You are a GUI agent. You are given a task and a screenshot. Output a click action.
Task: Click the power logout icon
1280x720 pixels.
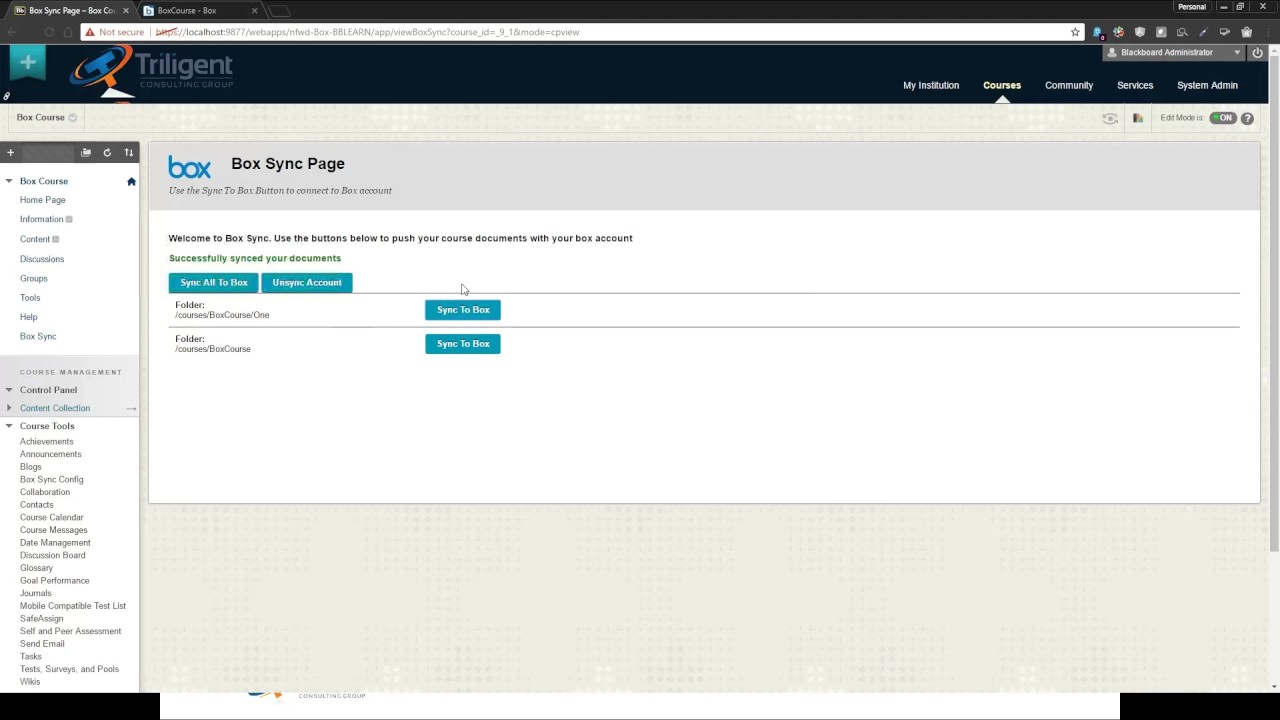[1257, 53]
